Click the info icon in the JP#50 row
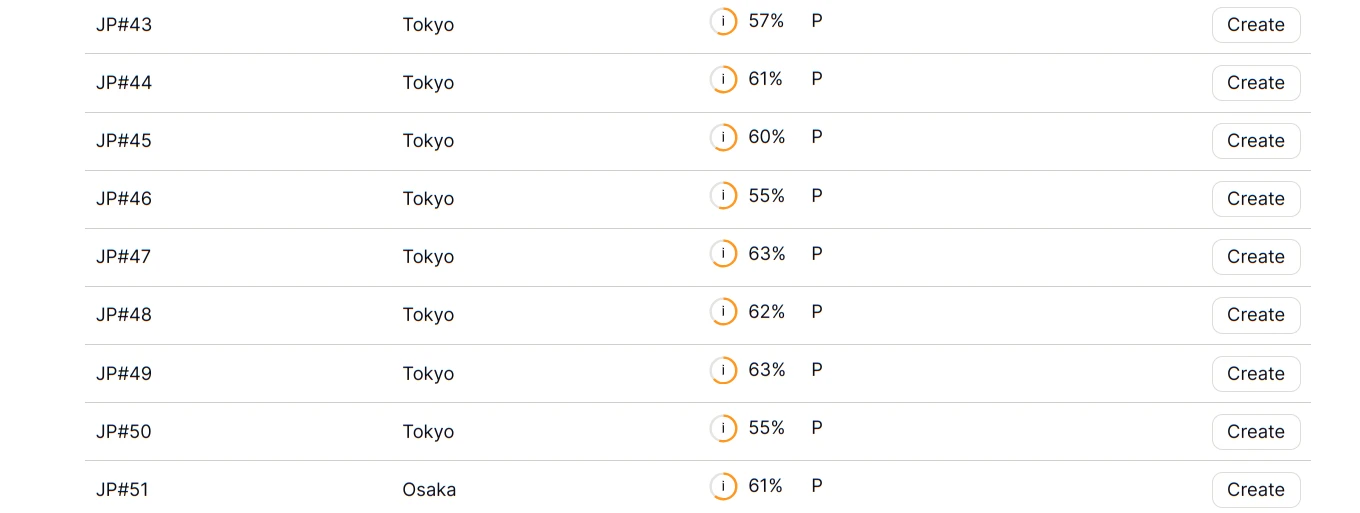 [723, 428]
